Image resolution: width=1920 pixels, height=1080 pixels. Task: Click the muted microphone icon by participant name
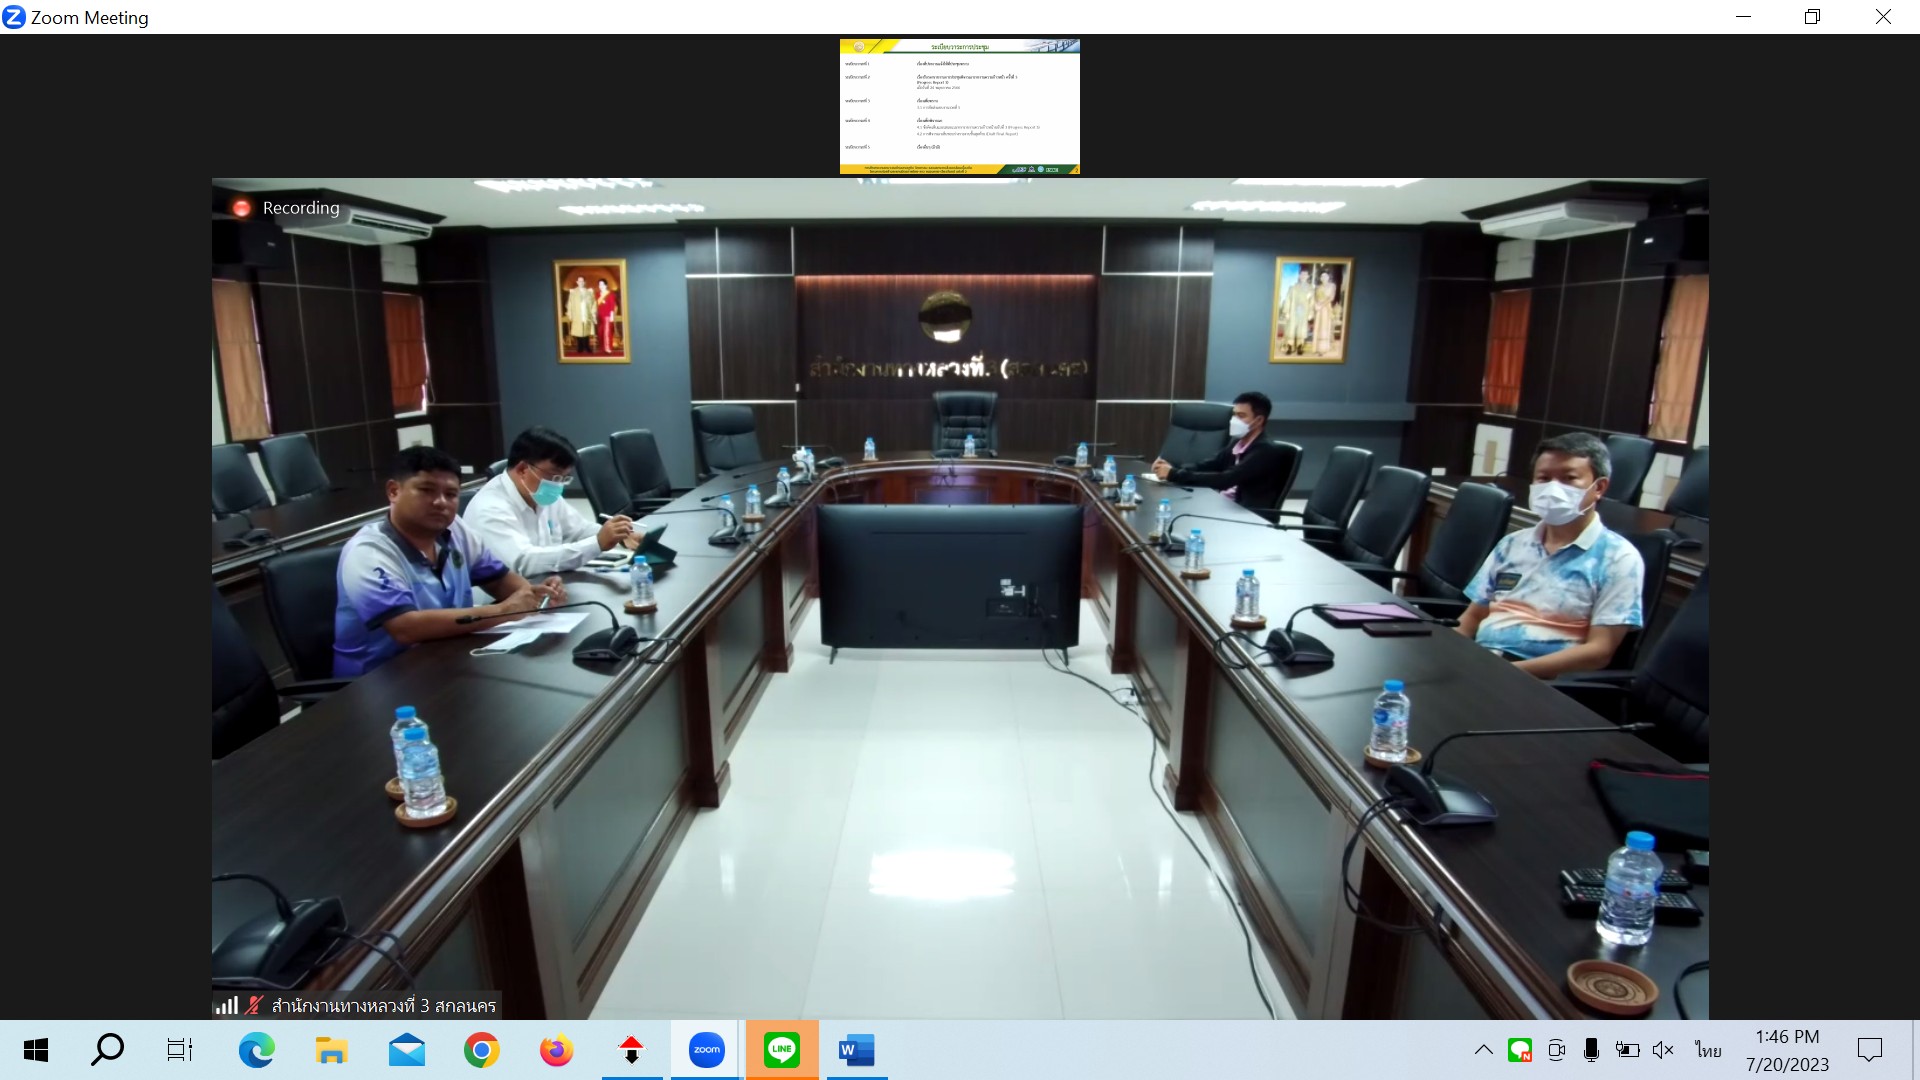[254, 1005]
